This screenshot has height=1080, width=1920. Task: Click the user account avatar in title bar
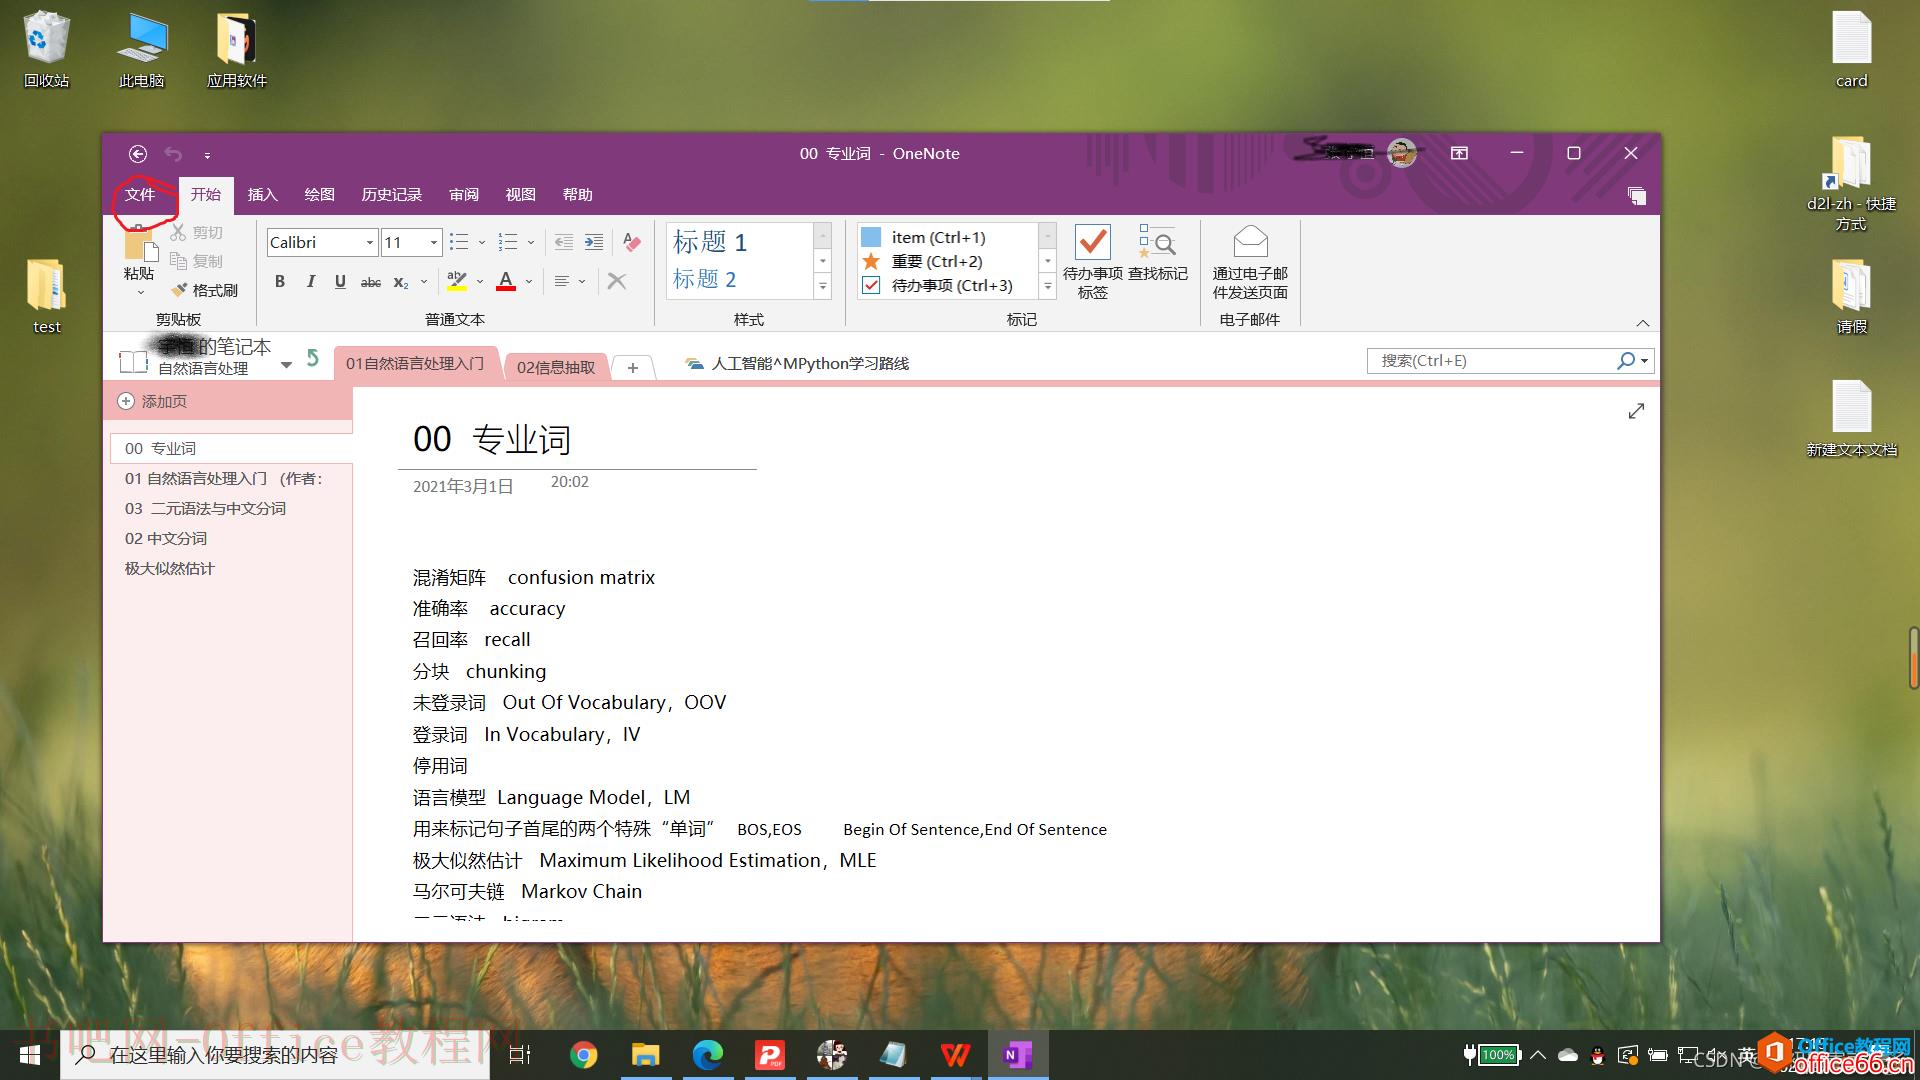click(1402, 153)
